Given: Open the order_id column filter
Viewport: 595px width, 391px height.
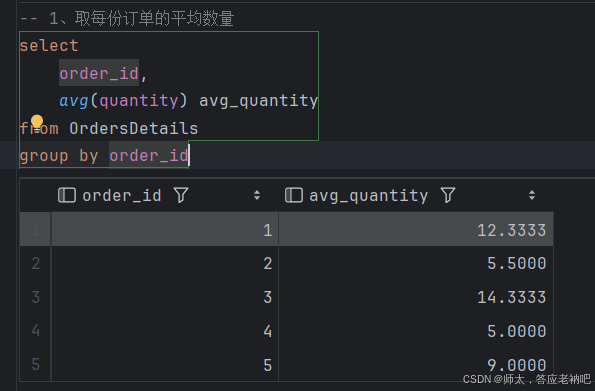Looking at the screenshot, I should click(181, 195).
